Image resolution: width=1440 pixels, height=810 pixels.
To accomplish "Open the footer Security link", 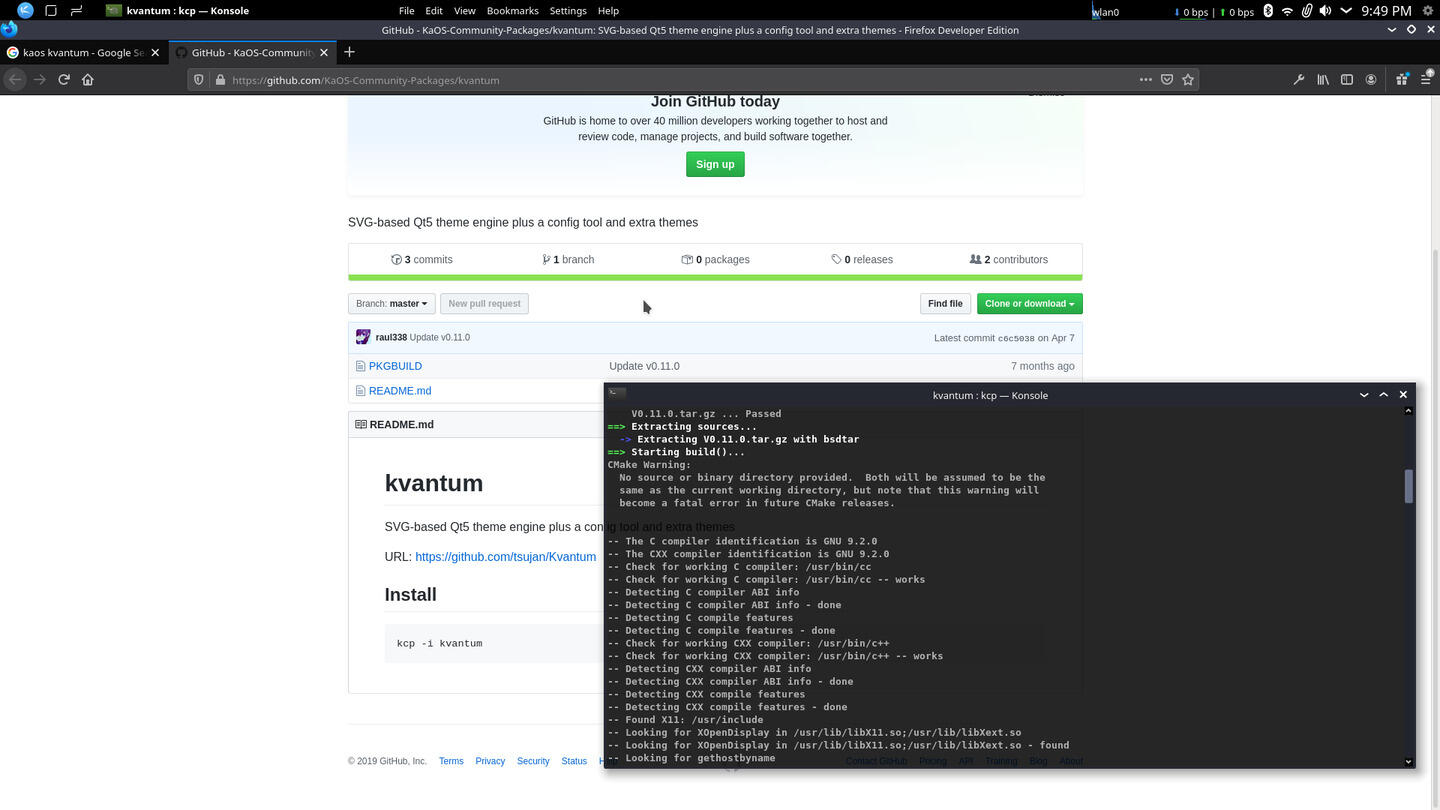I will point(533,761).
